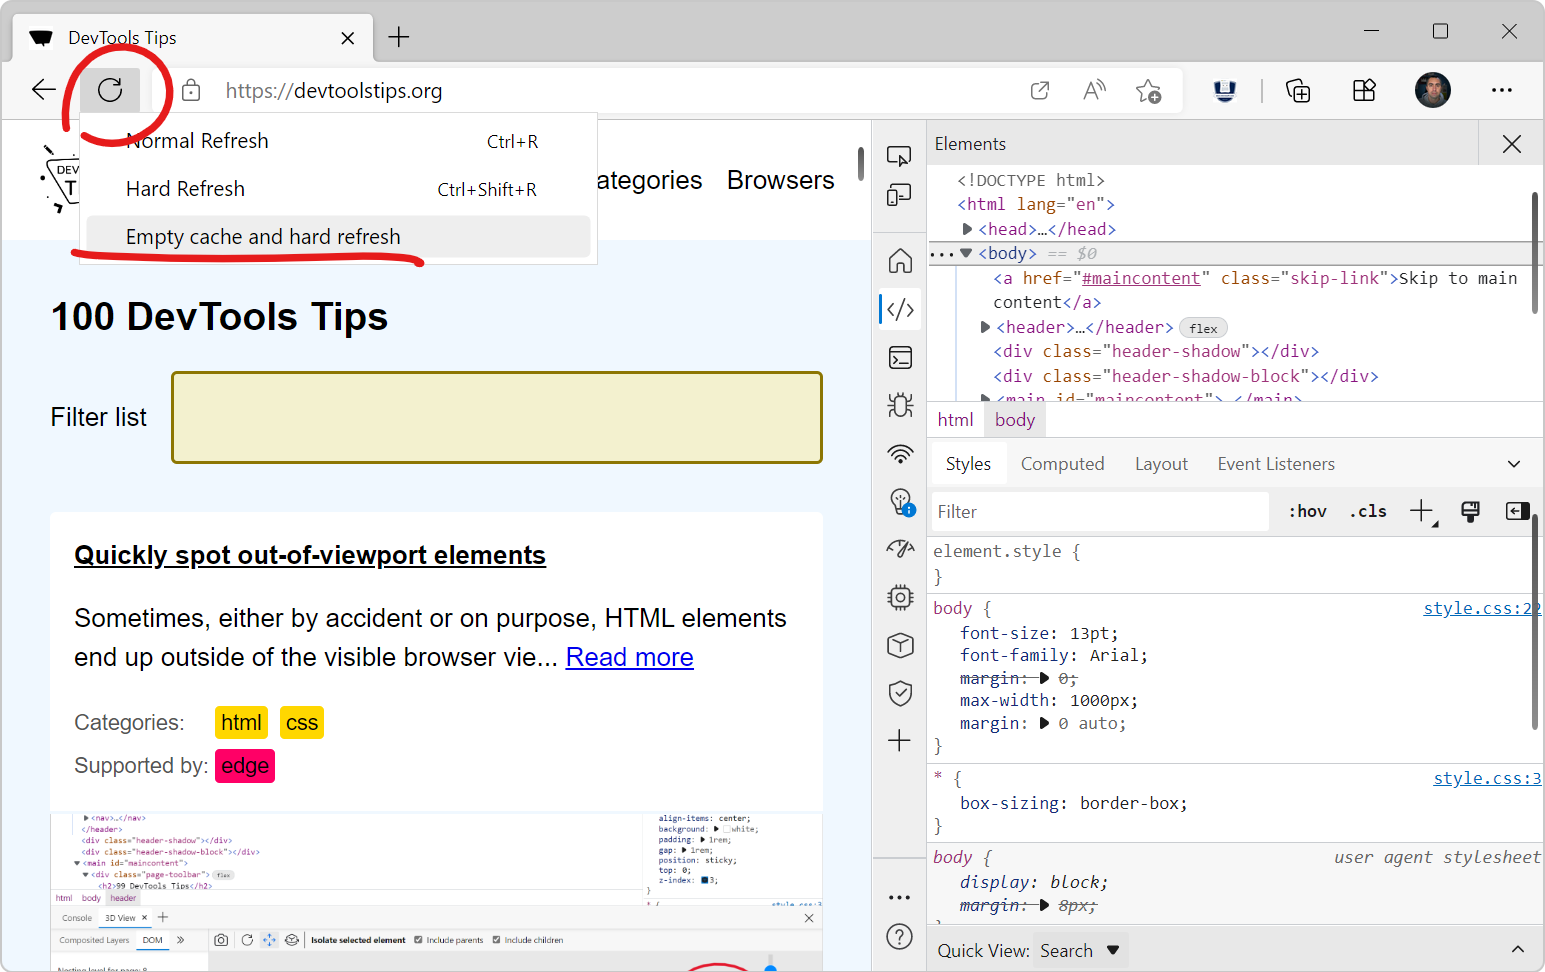This screenshot has width=1545, height=972.
Task: Click the browser refresh button
Action: (x=110, y=90)
